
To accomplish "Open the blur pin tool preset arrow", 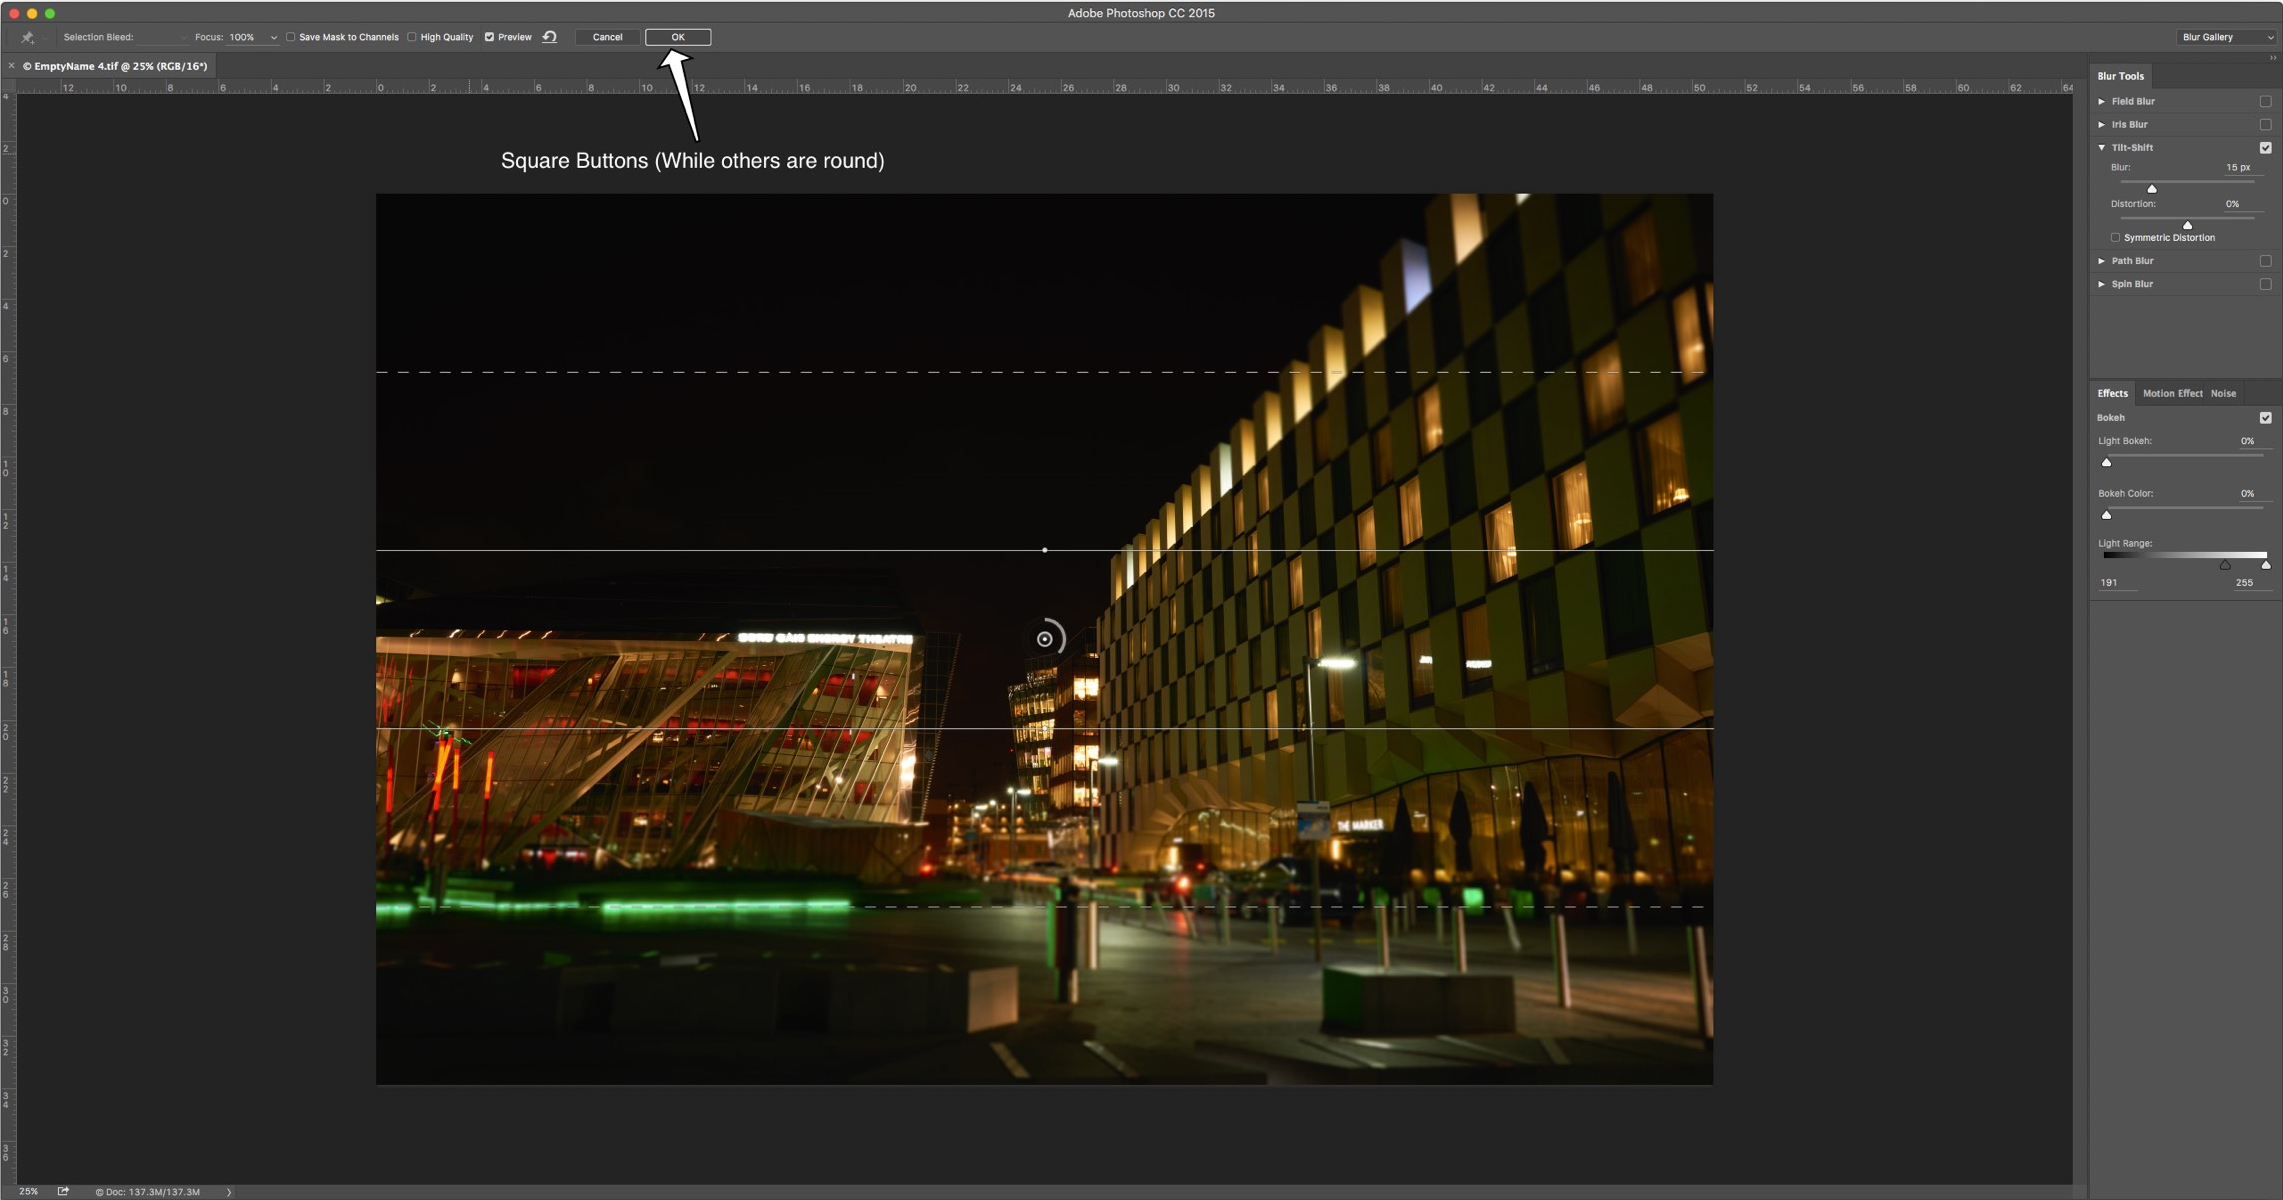I will click(x=43, y=38).
